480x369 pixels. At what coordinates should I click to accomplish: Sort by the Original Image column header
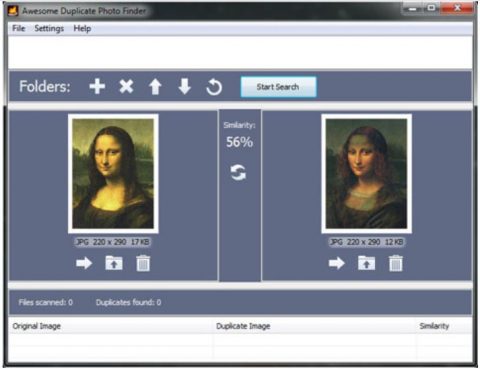pos(111,326)
